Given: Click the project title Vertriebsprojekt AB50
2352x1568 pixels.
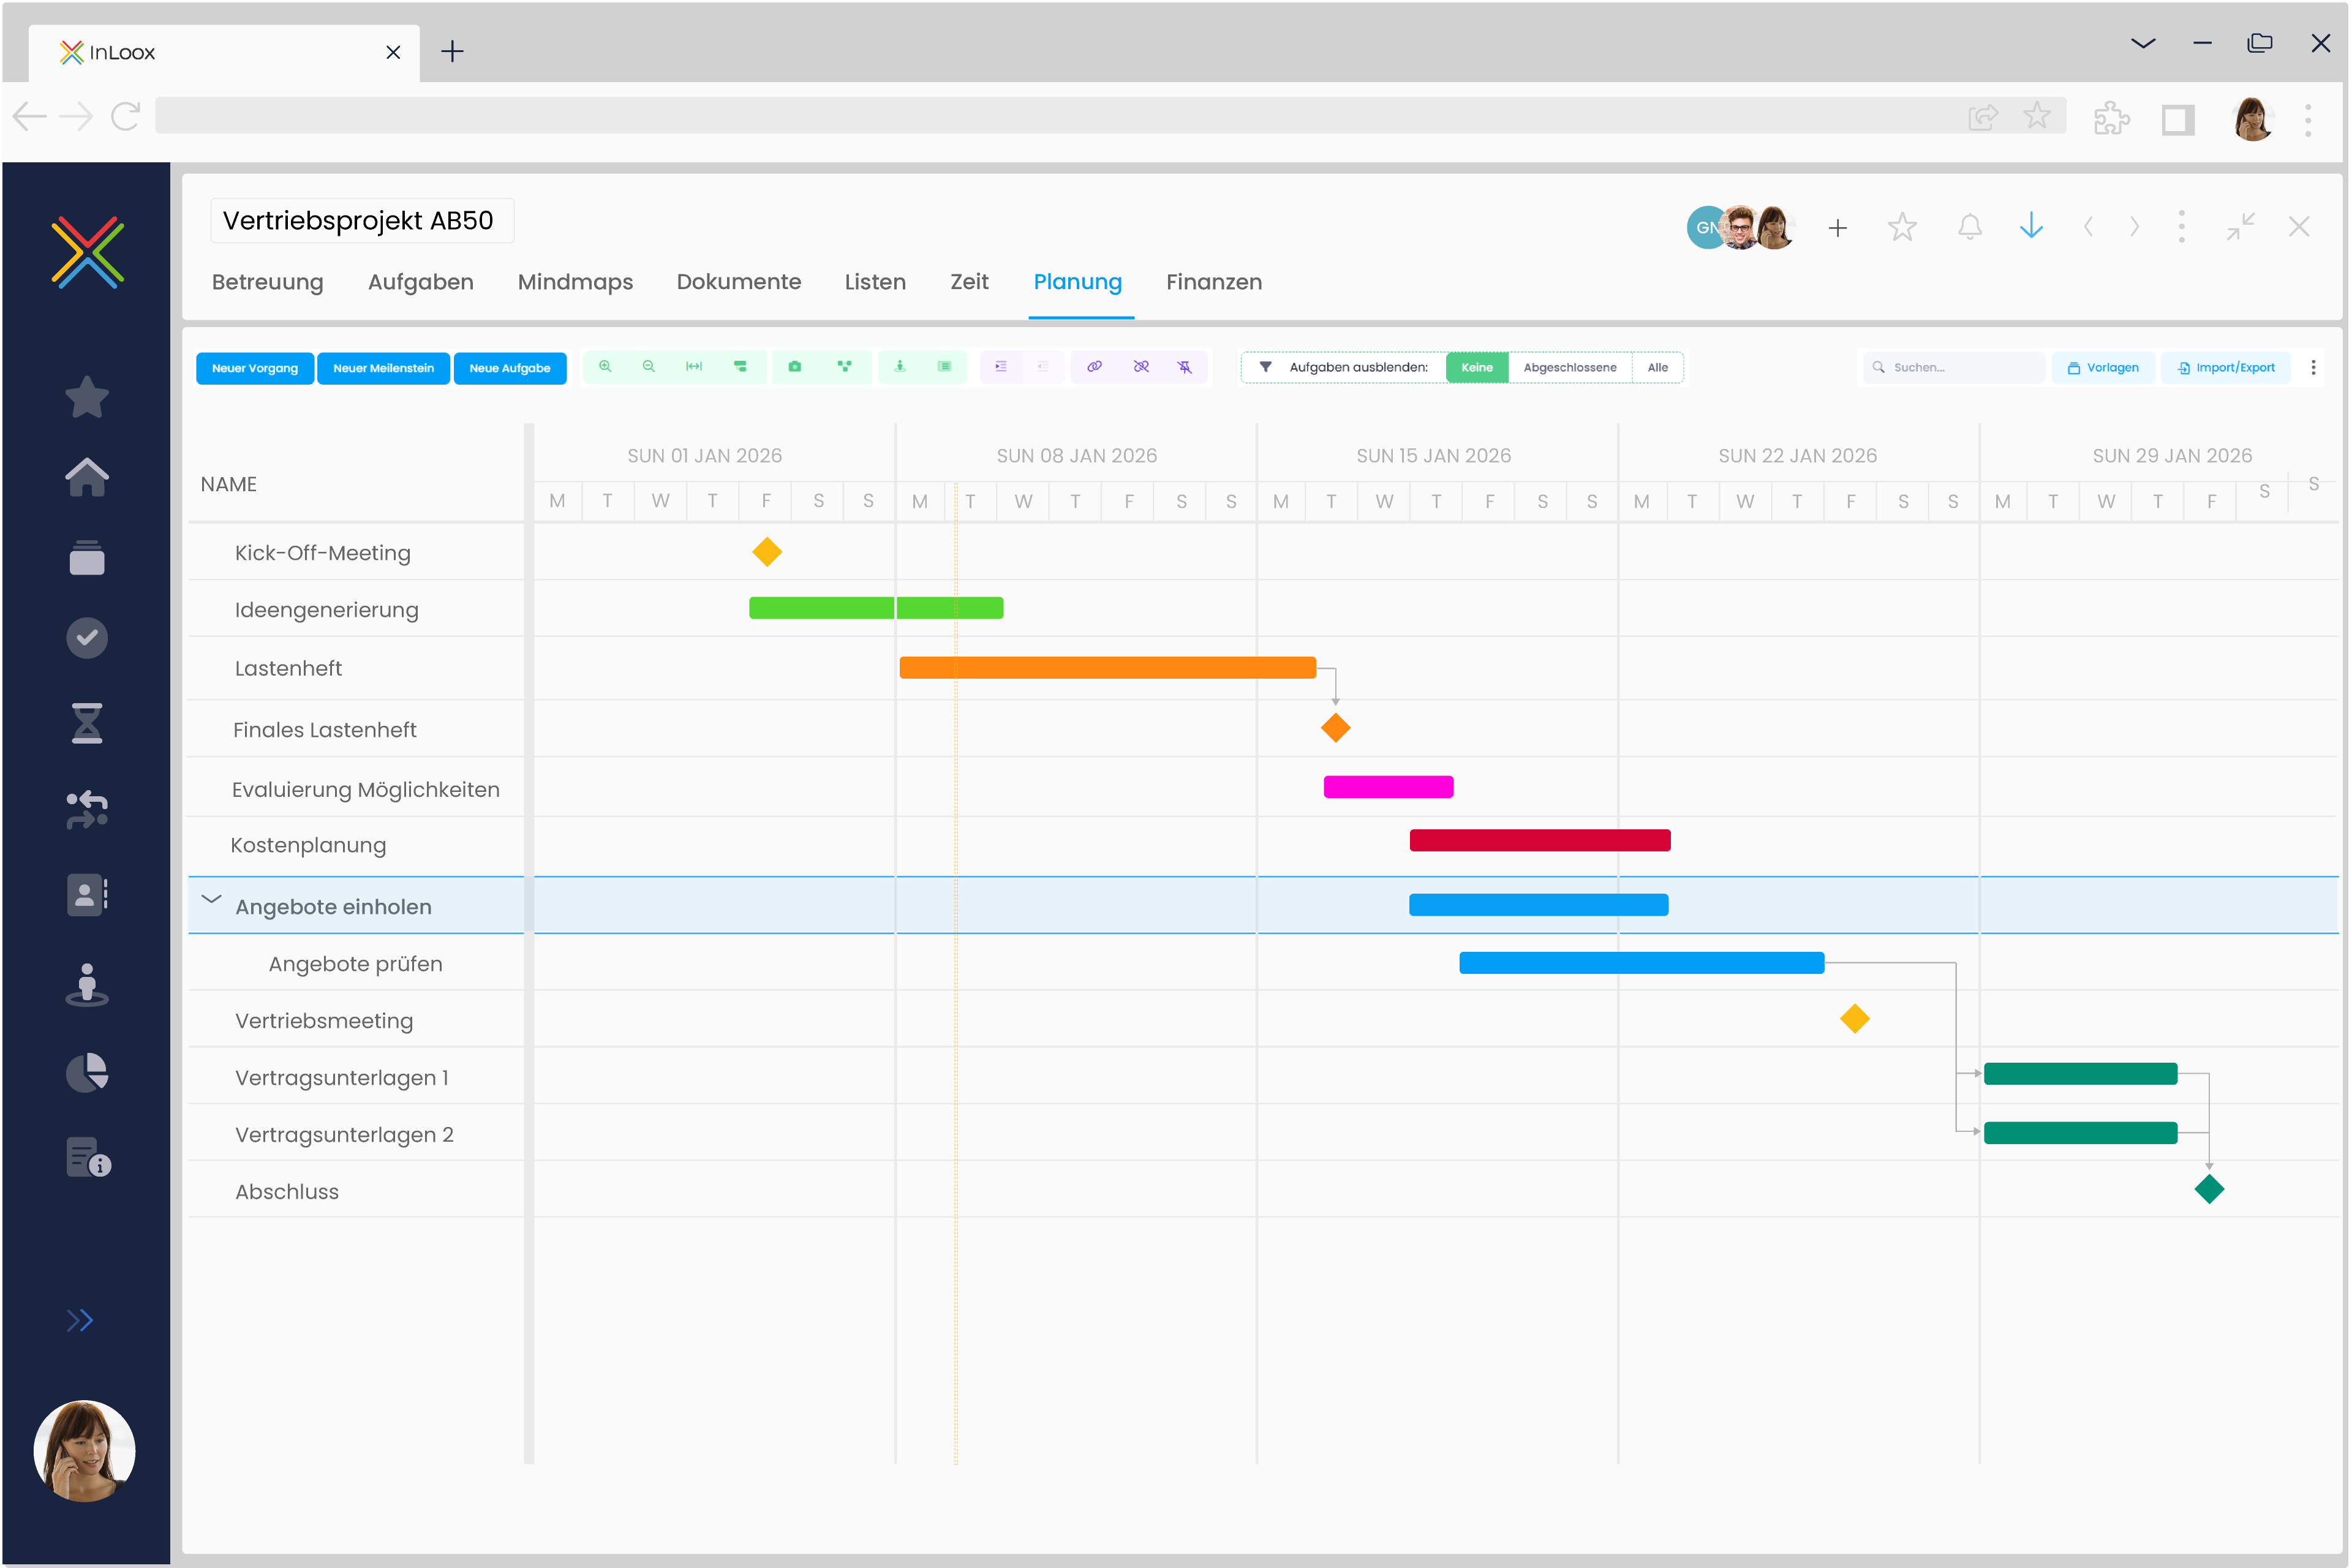Looking at the screenshot, I should pyautogui.click(x=358, y=221).
